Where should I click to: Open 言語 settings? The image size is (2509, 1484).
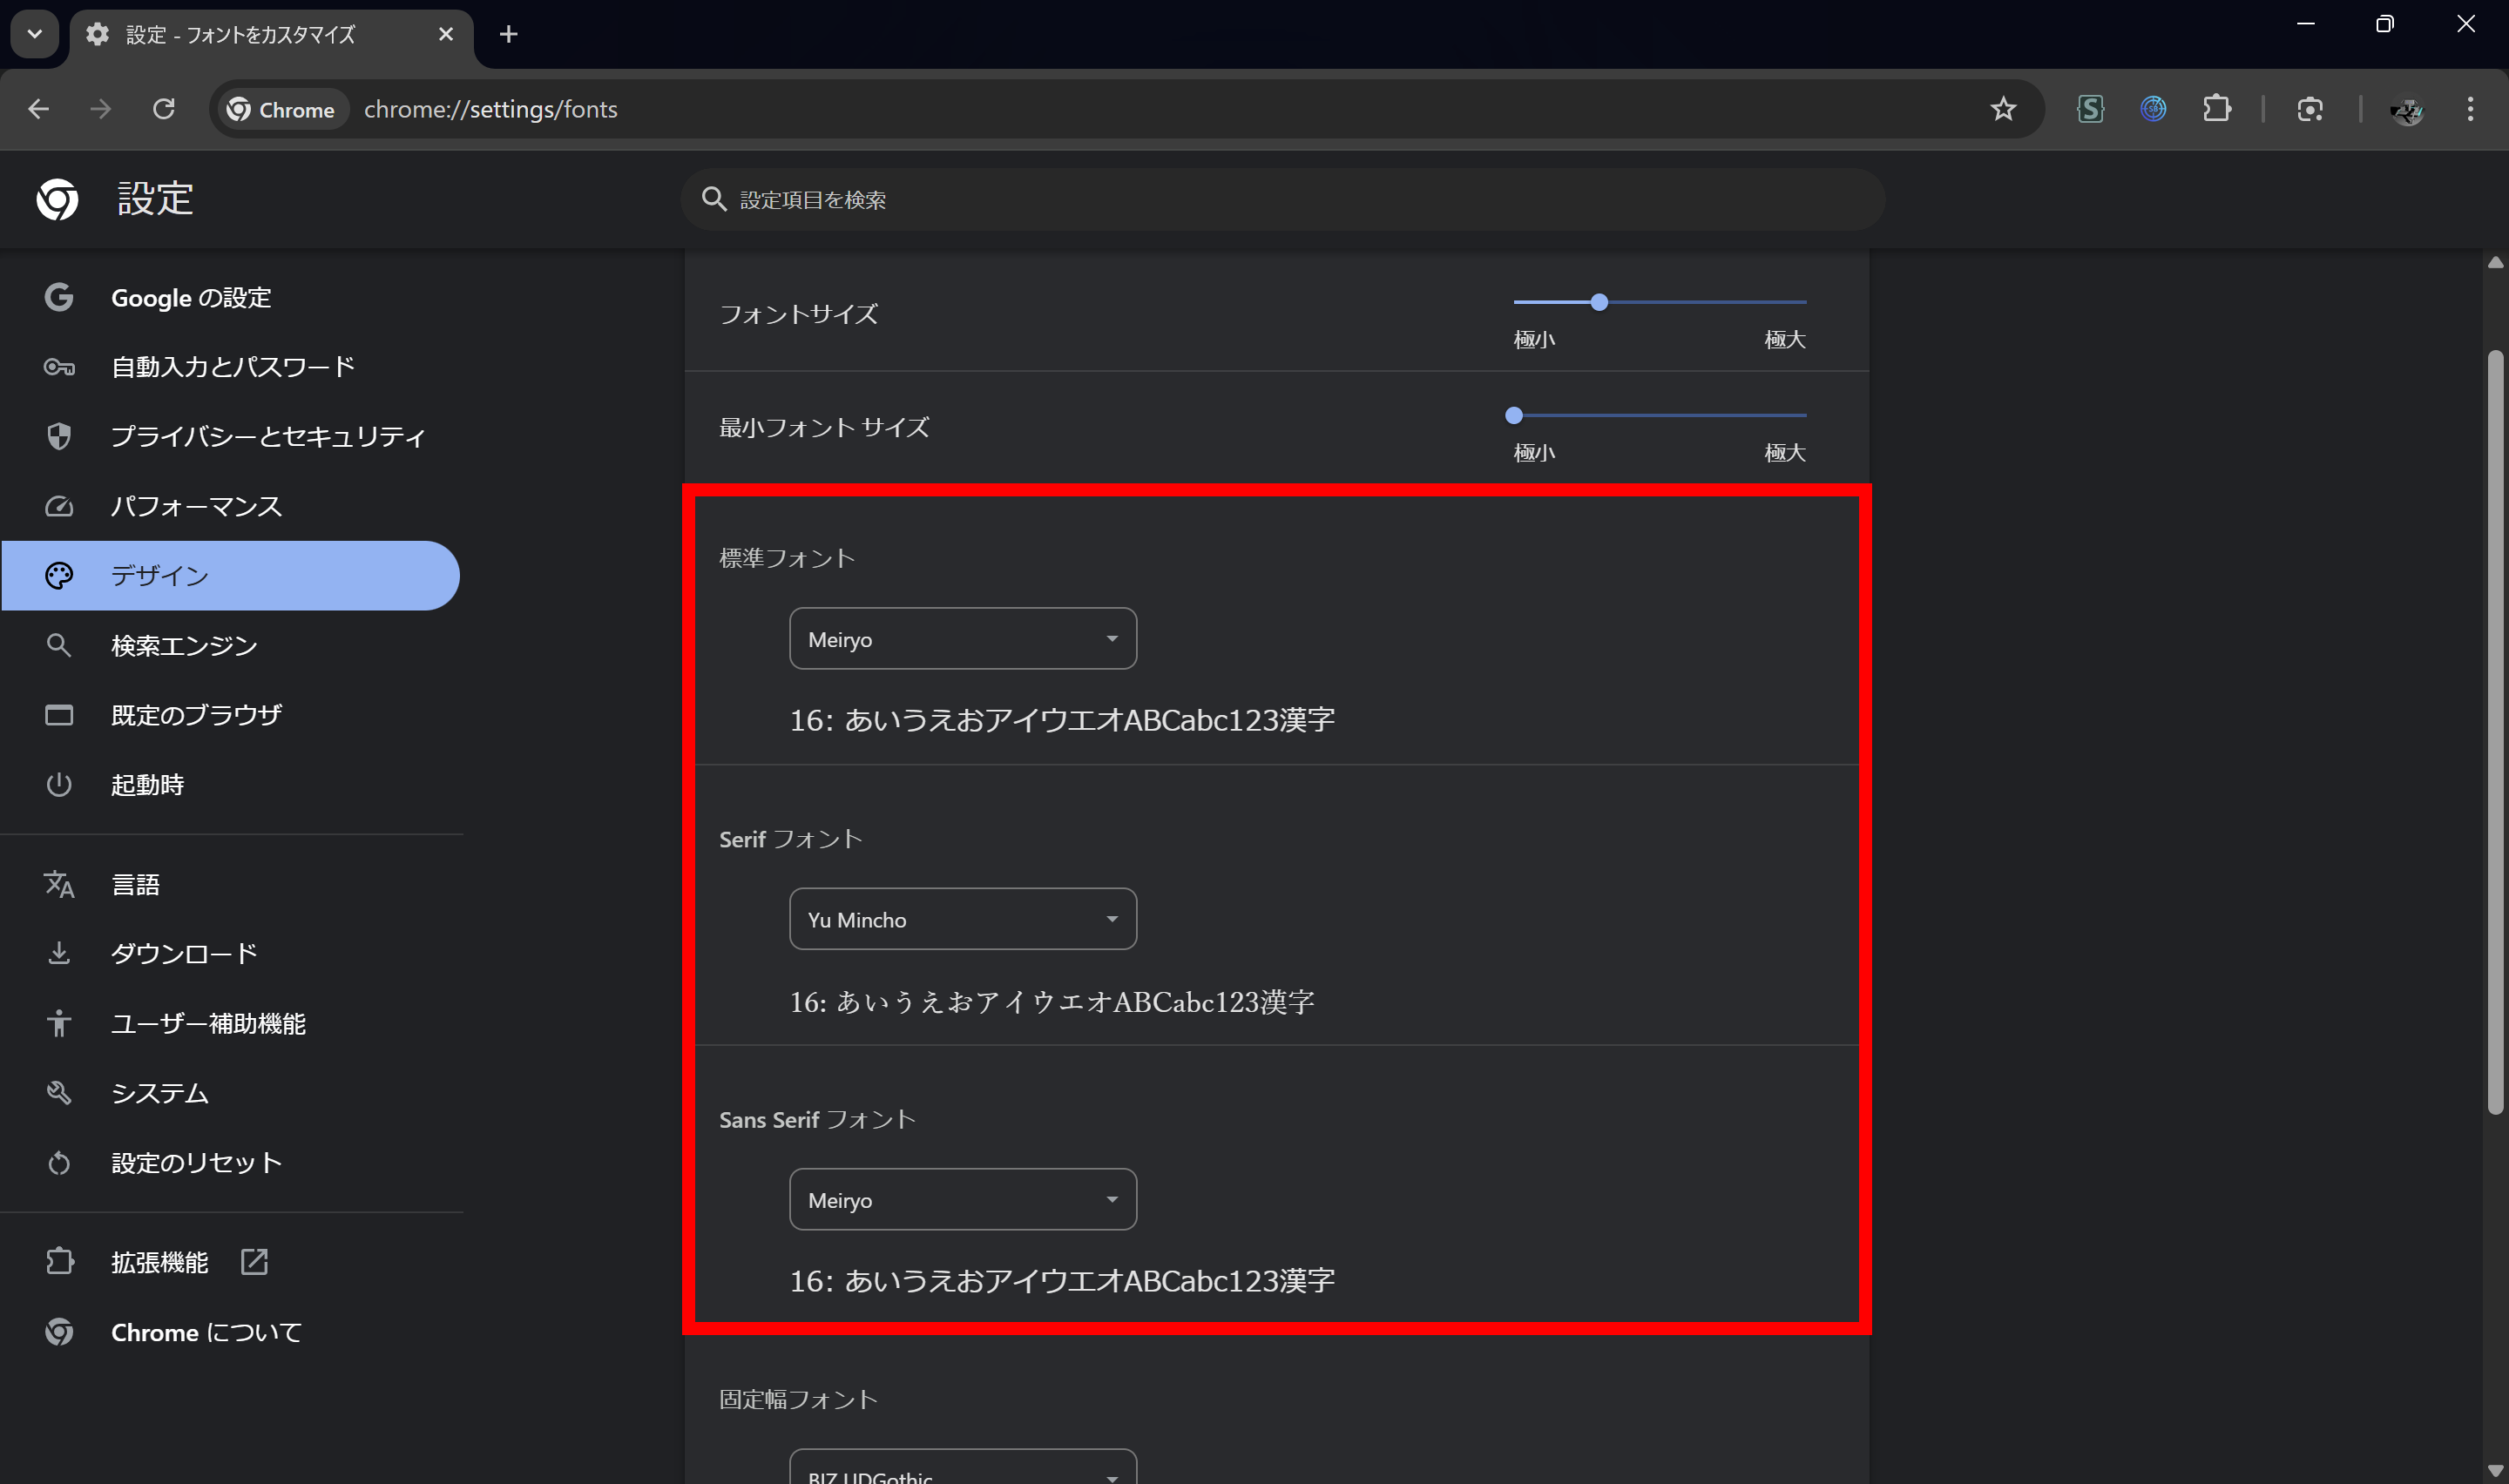point(231,884)
